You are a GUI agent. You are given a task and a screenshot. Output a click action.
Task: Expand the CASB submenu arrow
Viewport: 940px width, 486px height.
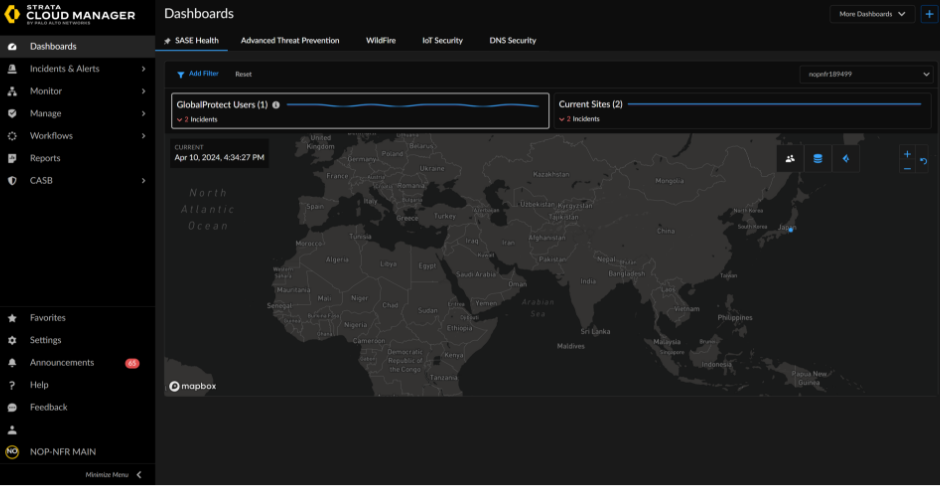tap(143, 180)
